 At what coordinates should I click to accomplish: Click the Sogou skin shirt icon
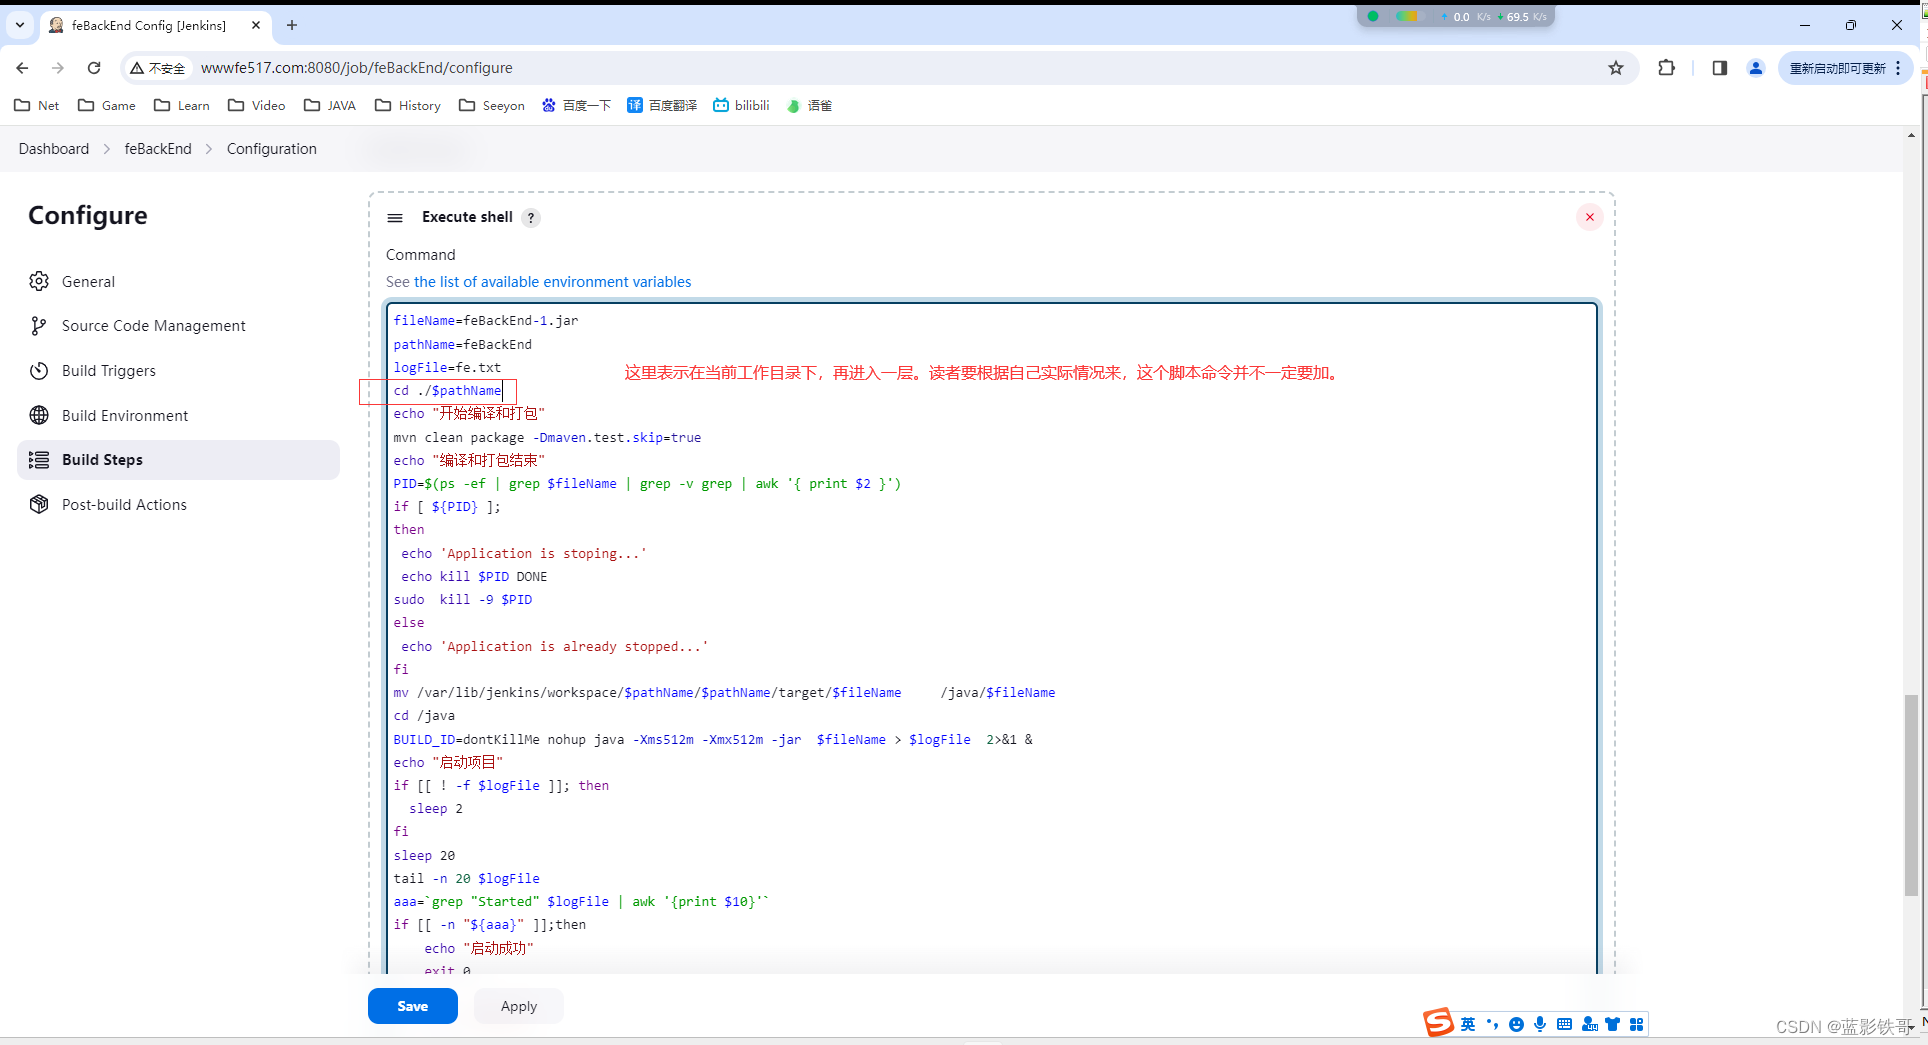coord(1612,1024)
